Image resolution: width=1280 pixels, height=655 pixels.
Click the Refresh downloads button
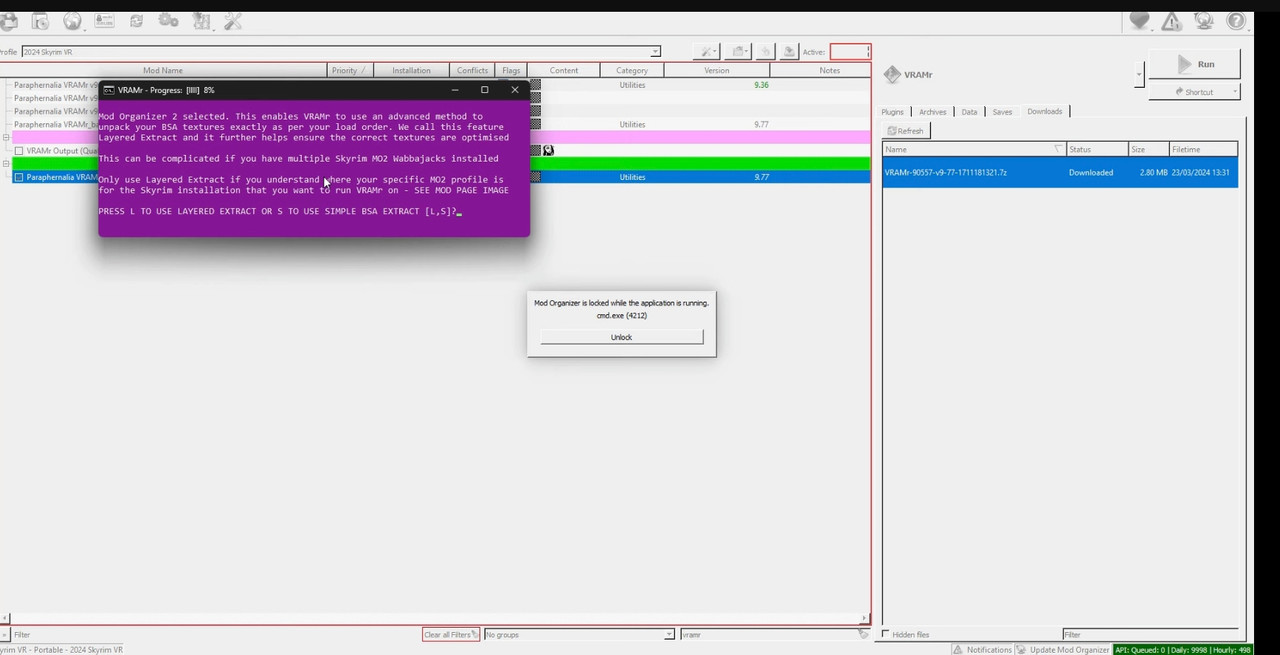coord(906,131)
